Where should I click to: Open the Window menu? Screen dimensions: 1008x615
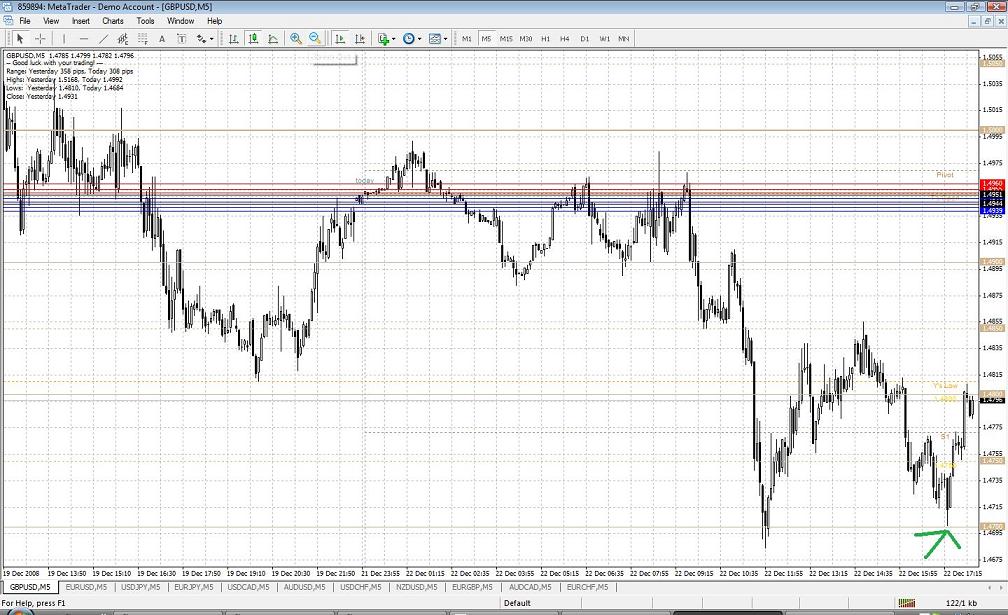[x=181, y=21]
